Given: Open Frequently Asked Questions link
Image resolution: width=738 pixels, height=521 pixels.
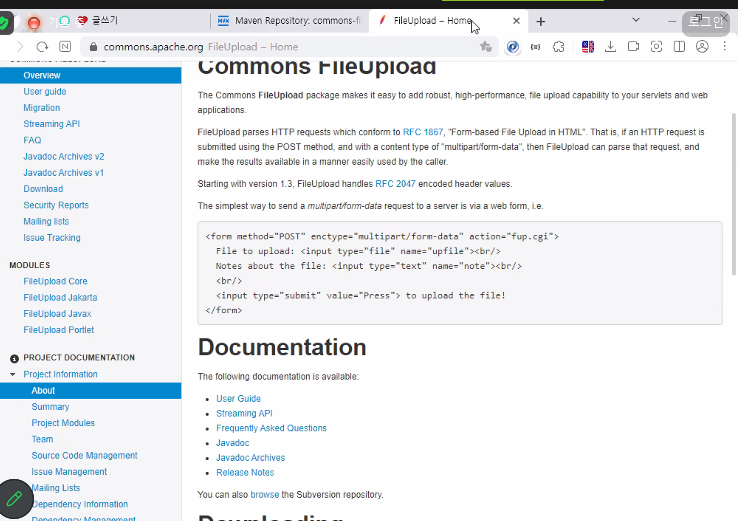Looking at the screenshot, I should coord(271,428).
